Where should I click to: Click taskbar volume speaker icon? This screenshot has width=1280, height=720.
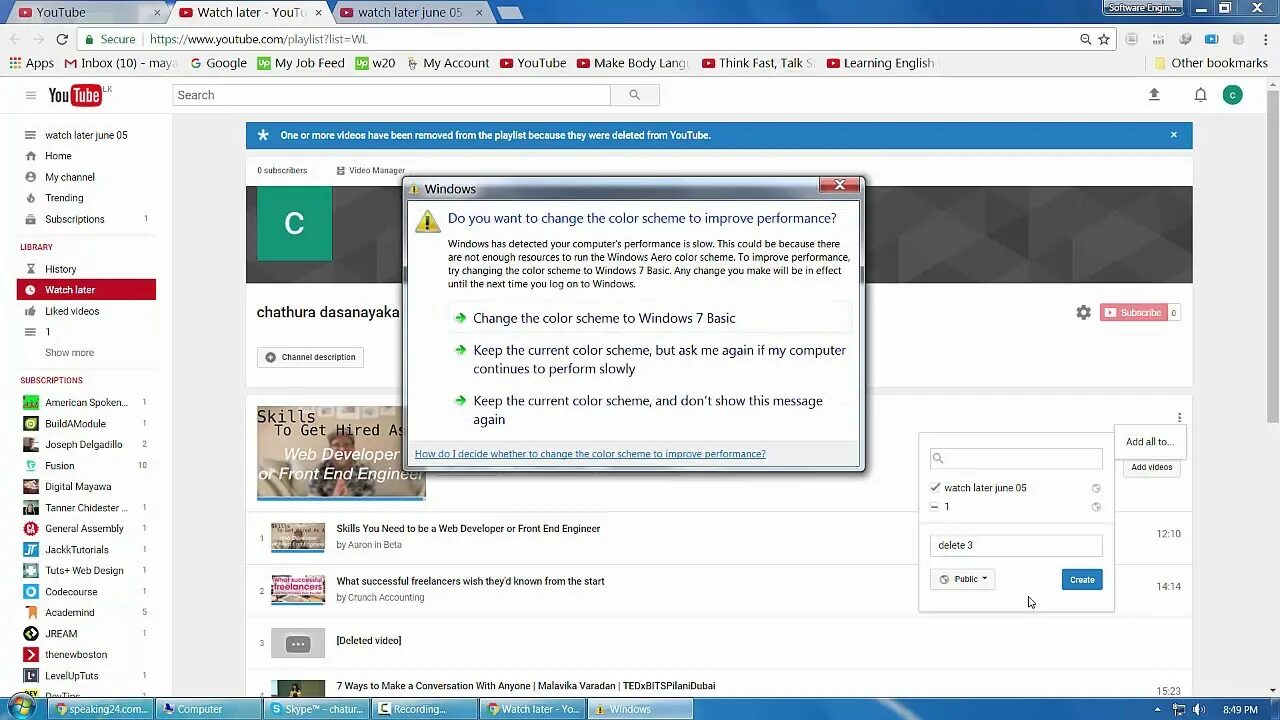pos(1199,710)
